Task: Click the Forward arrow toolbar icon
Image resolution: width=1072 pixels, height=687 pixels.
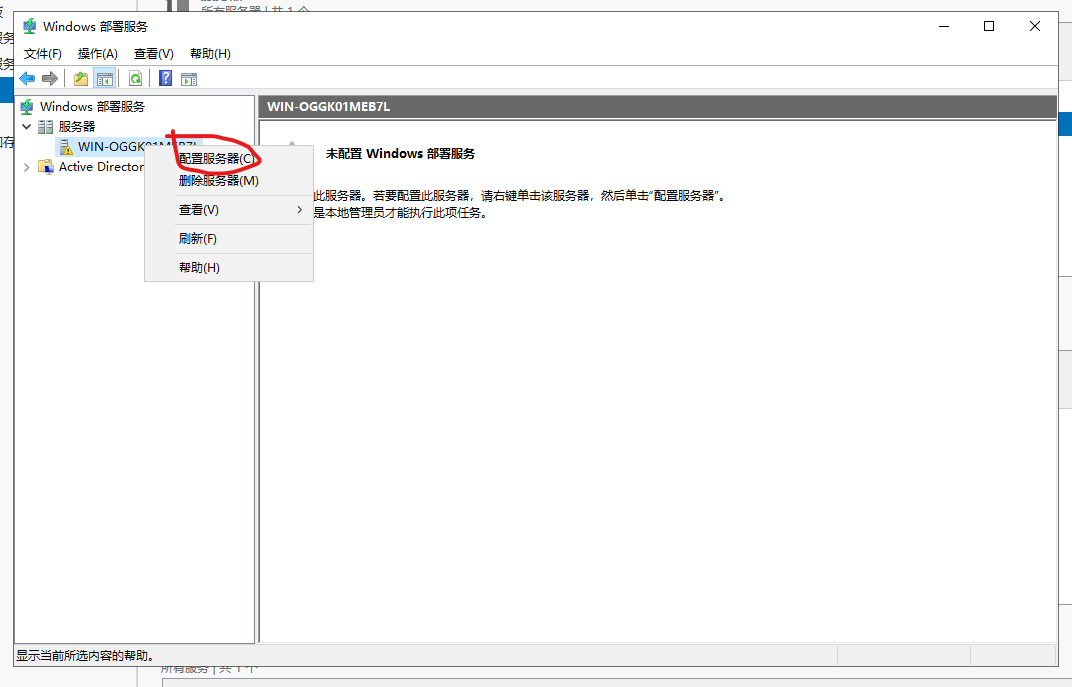Action: tap(49, 79)
